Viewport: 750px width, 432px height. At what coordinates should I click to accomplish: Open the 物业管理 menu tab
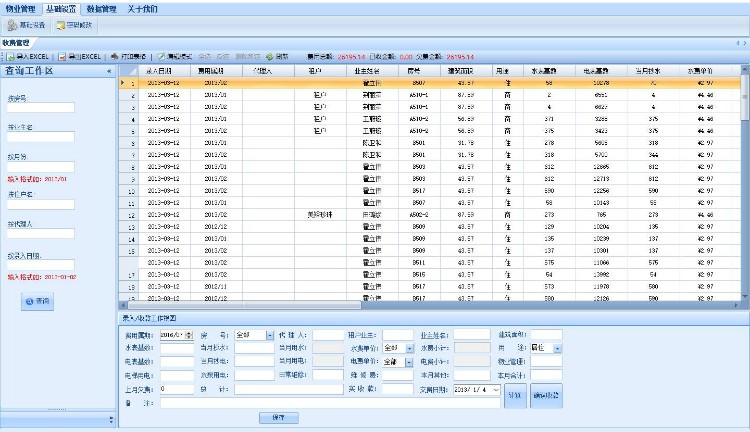pyautogui.click(x=21, y=9)
